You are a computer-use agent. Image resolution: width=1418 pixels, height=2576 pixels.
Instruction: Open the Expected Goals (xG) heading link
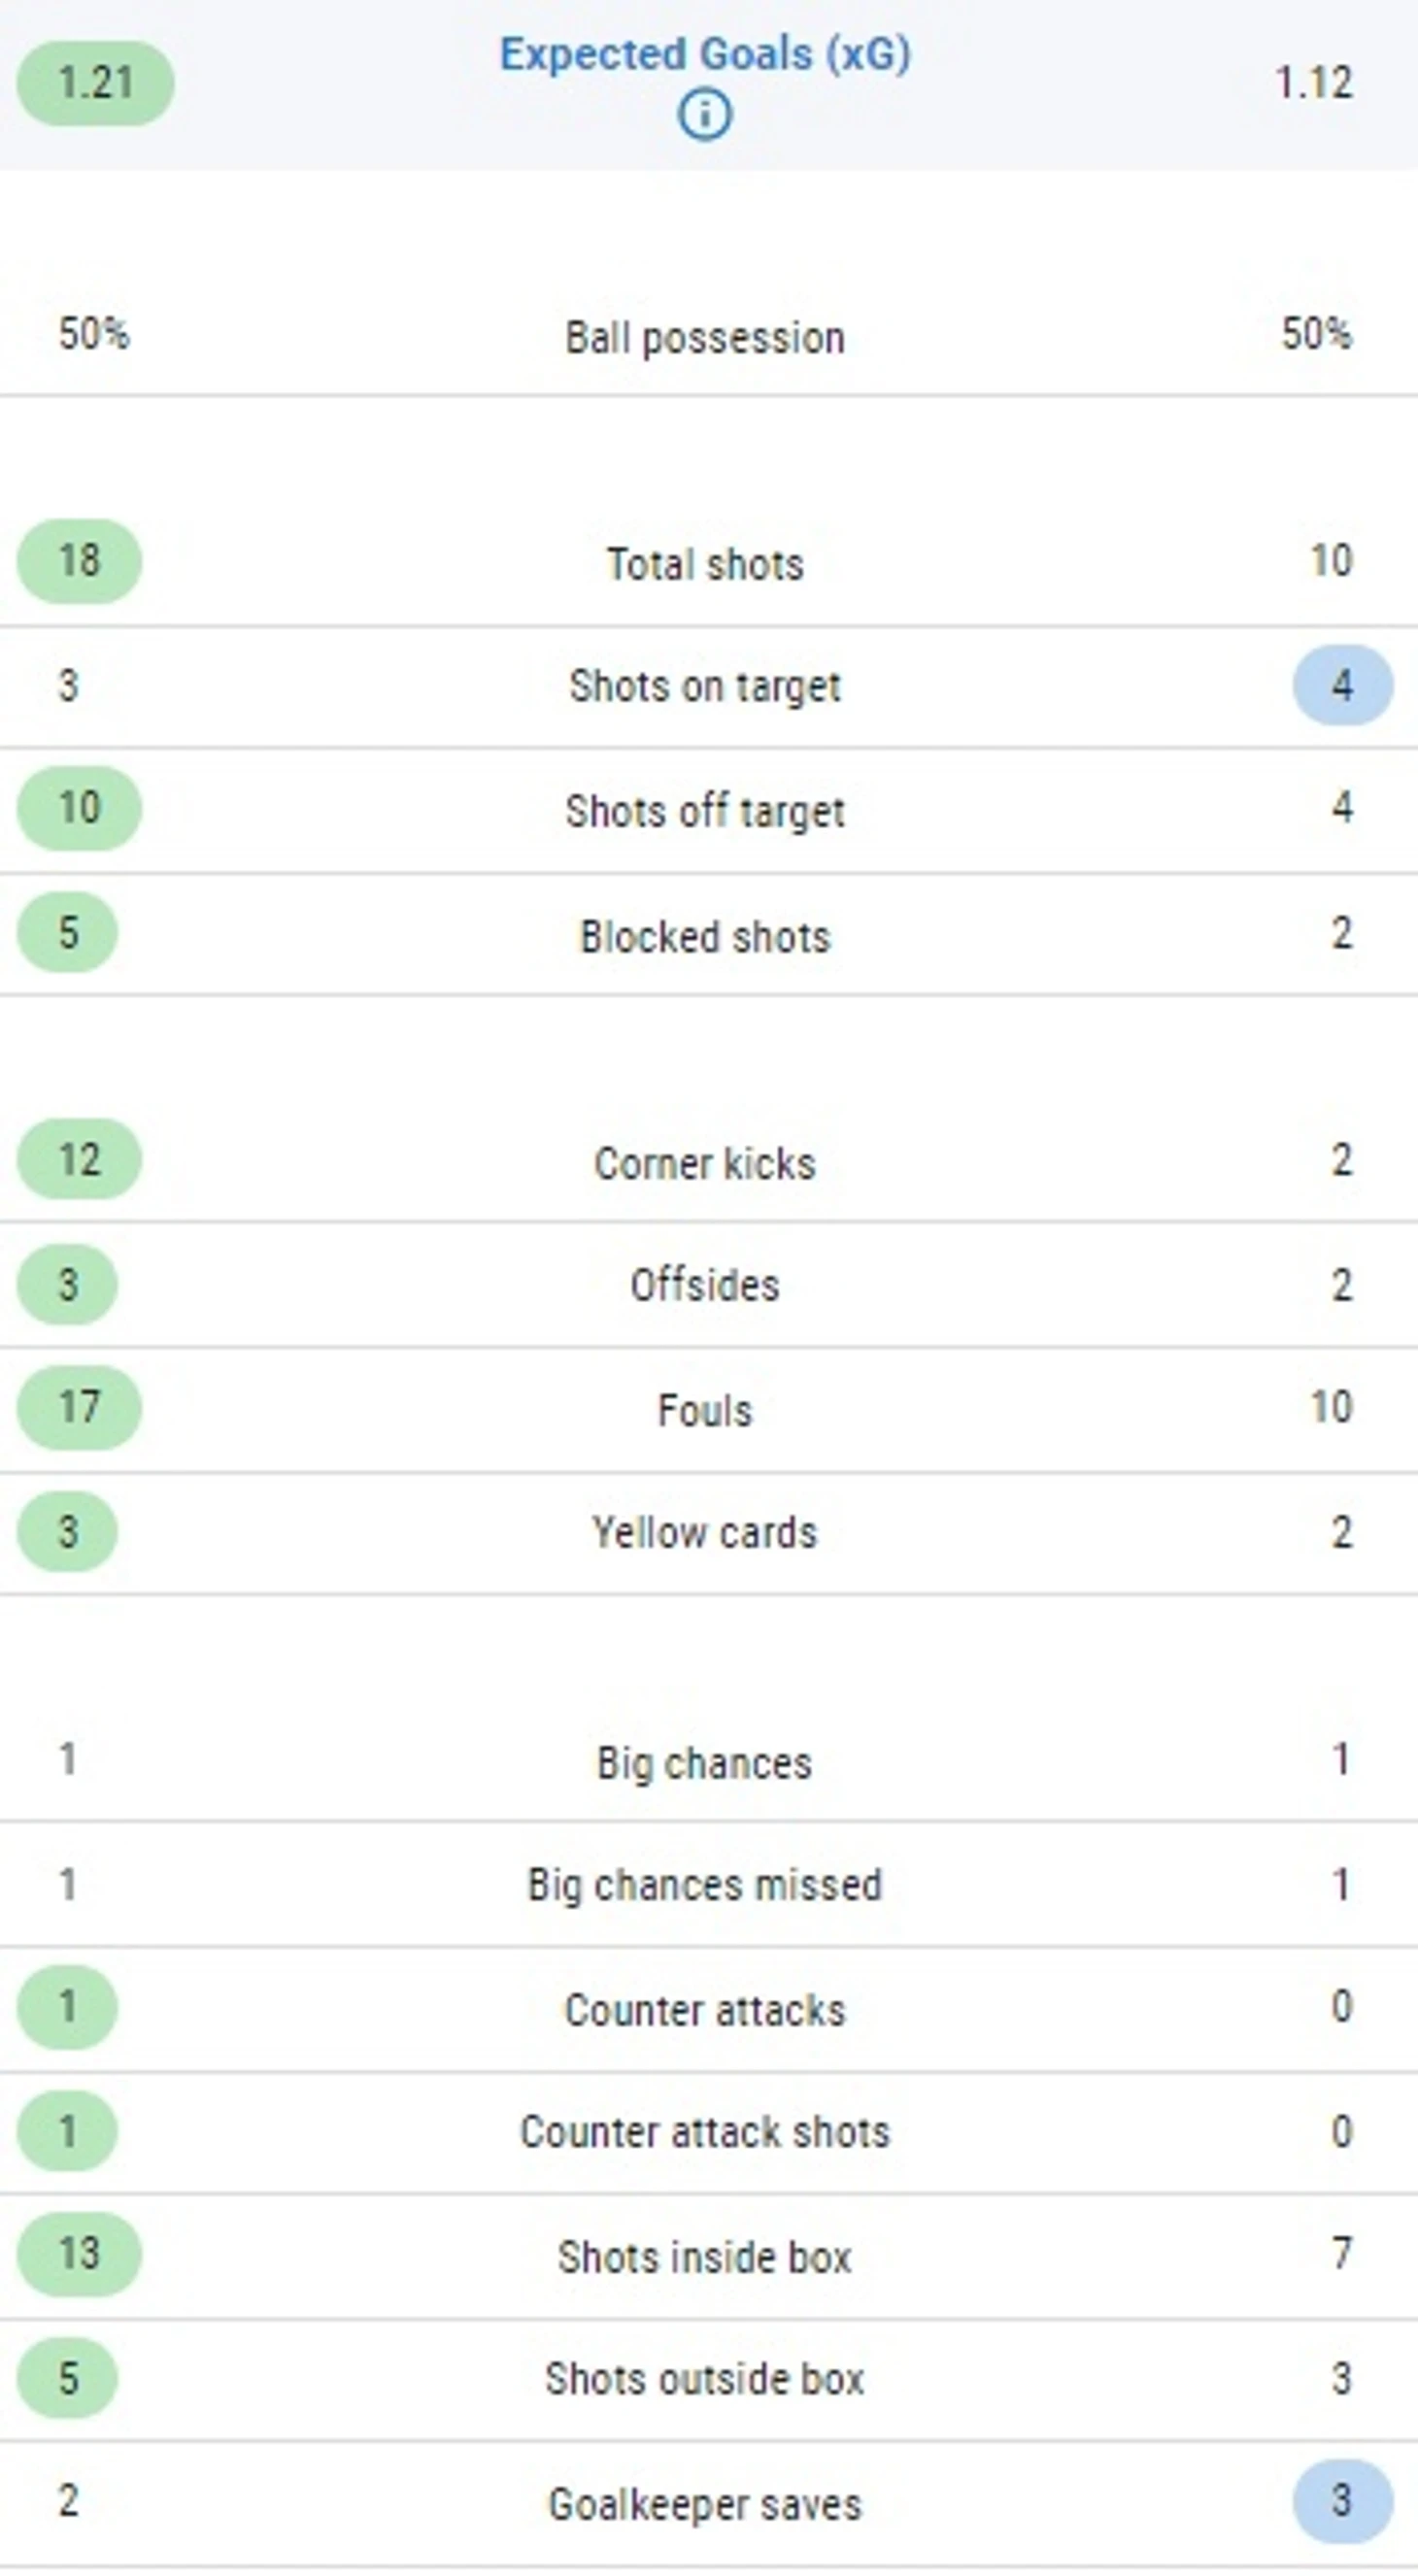click(705, 54)
